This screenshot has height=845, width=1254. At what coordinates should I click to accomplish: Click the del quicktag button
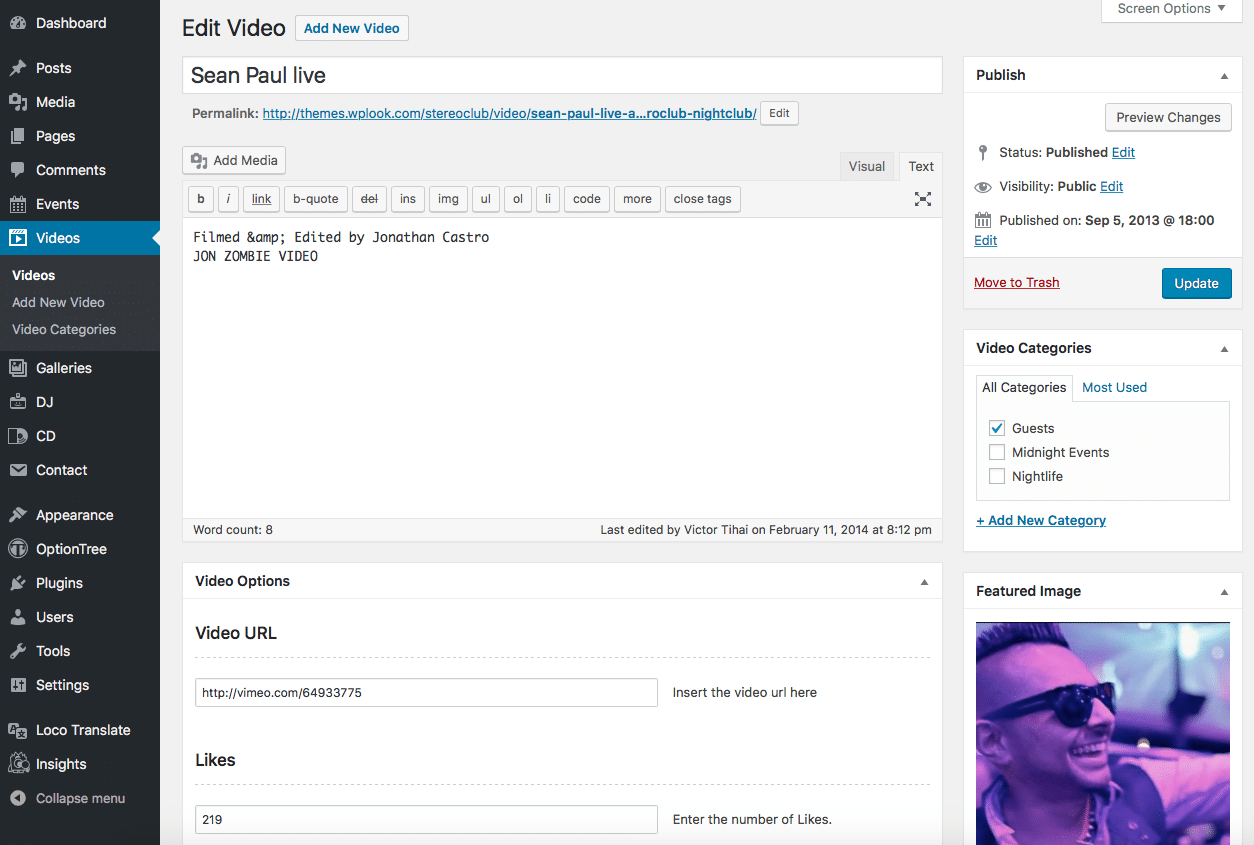369,199
